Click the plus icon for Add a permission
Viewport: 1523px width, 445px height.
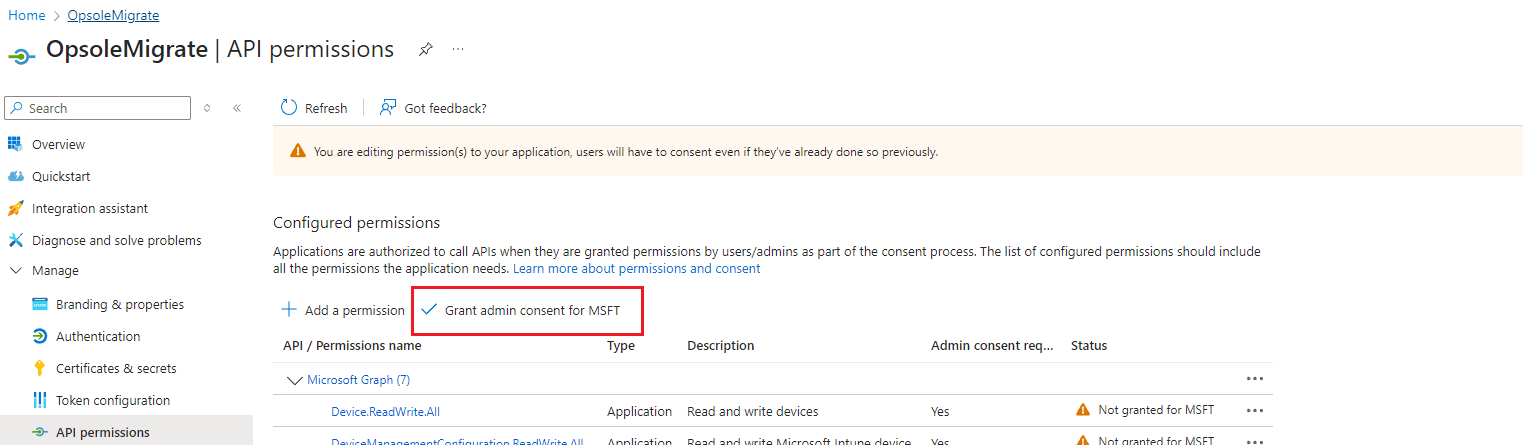tap(289, 310)
